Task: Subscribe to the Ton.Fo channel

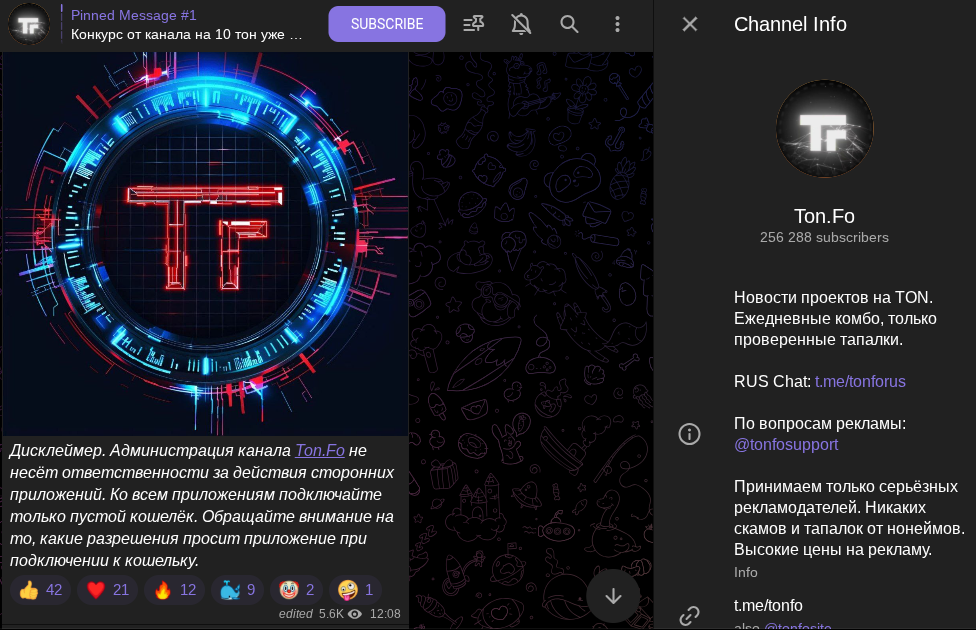Action: (x=387, y=24)
